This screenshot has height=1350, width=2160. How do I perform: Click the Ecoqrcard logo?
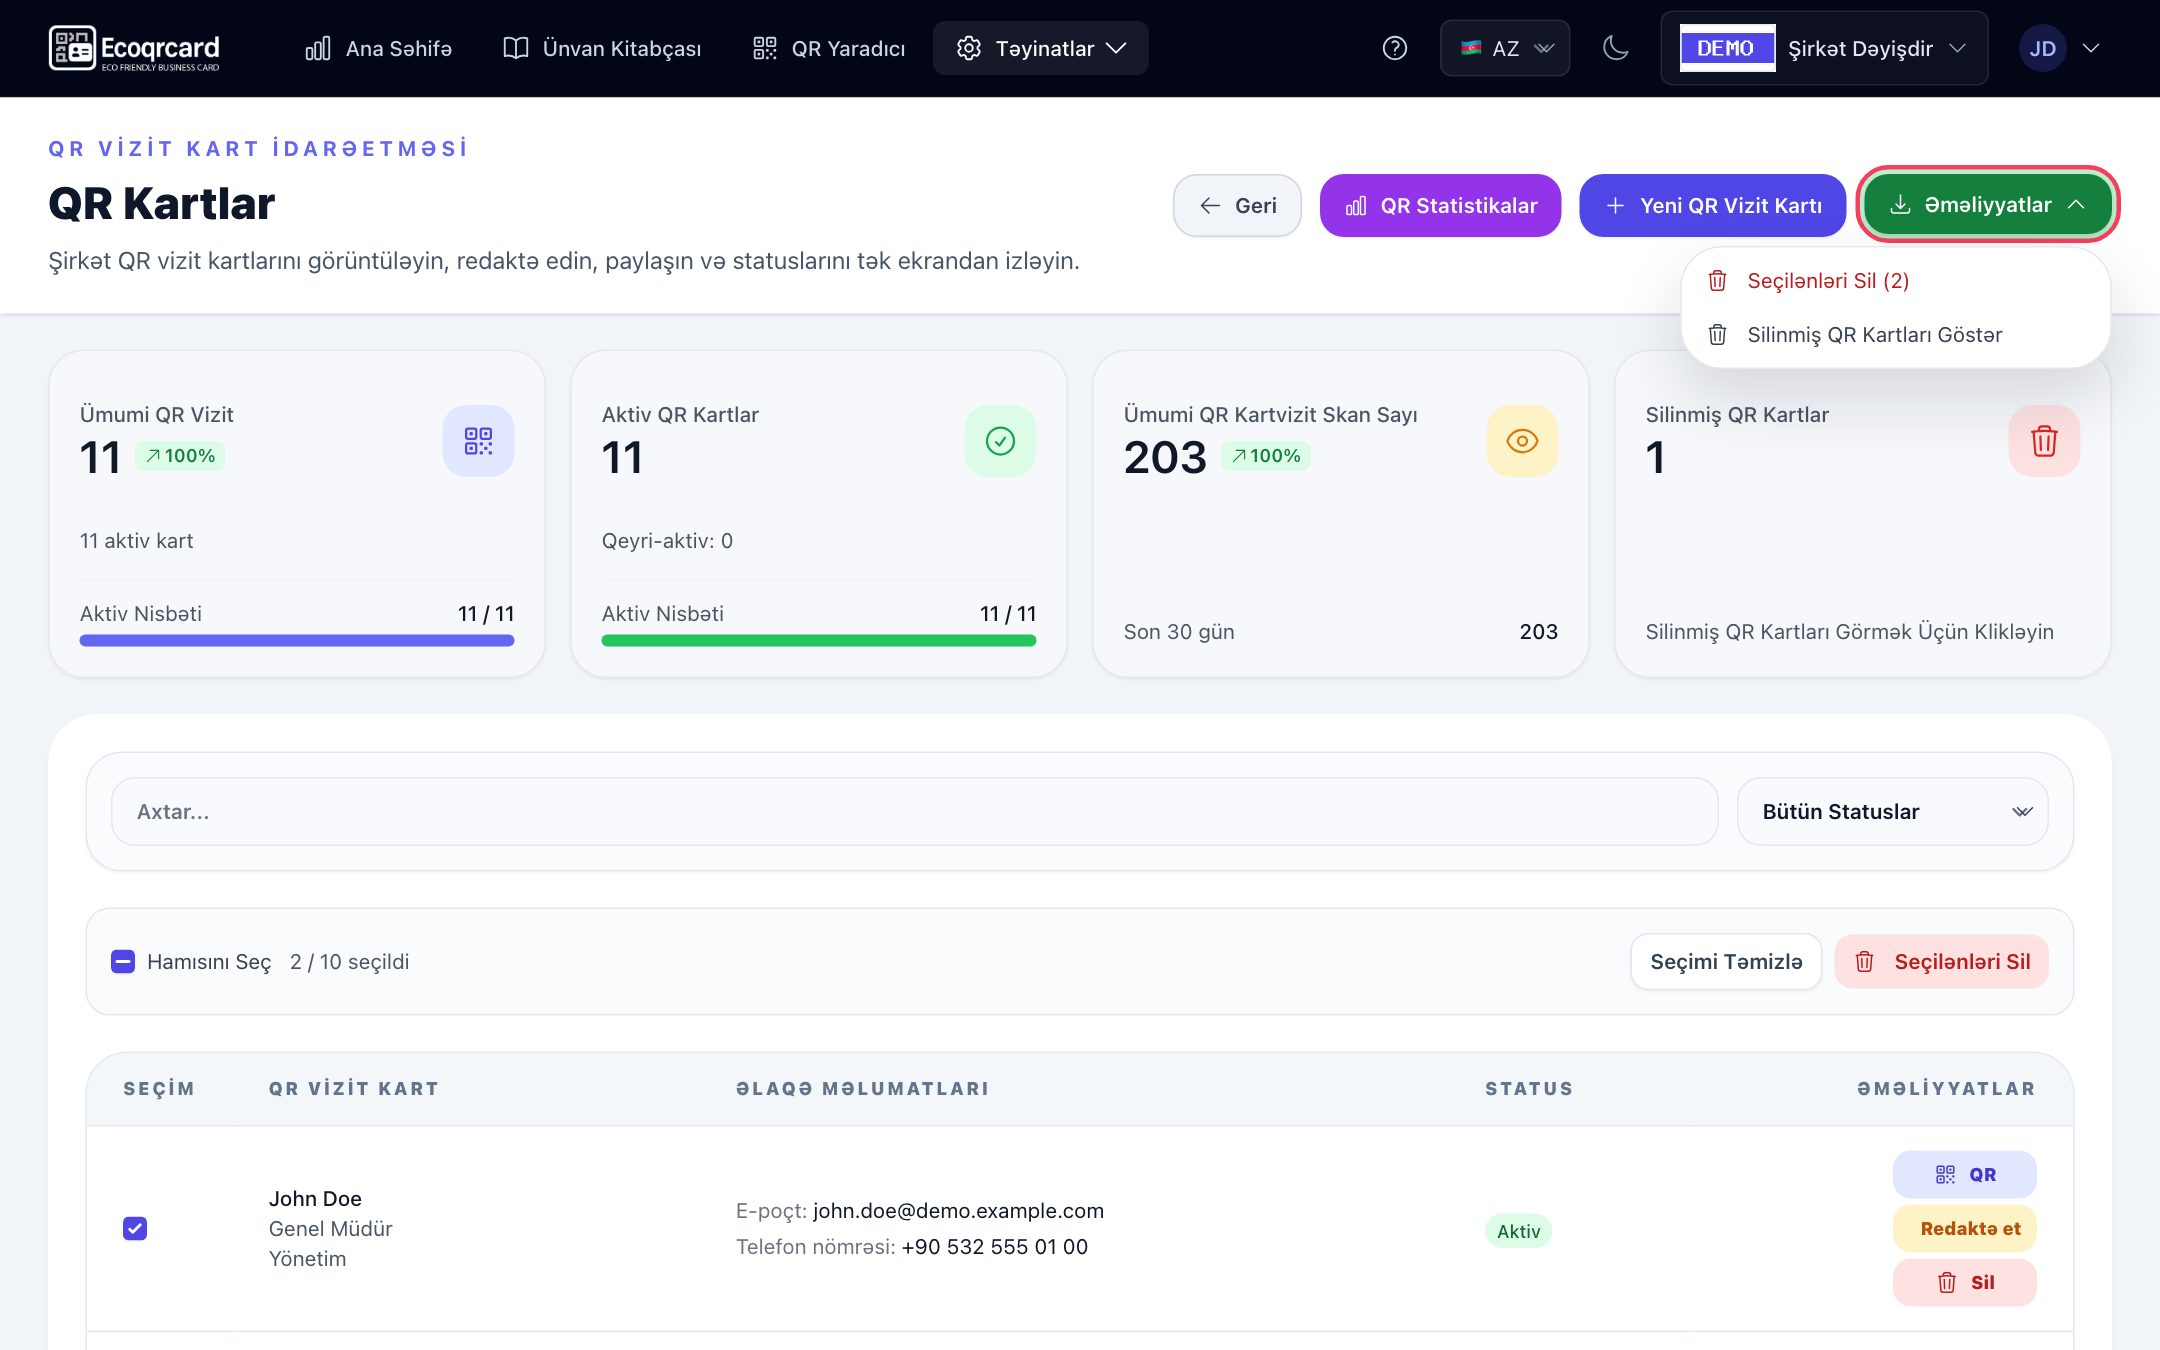click(134, 48)
